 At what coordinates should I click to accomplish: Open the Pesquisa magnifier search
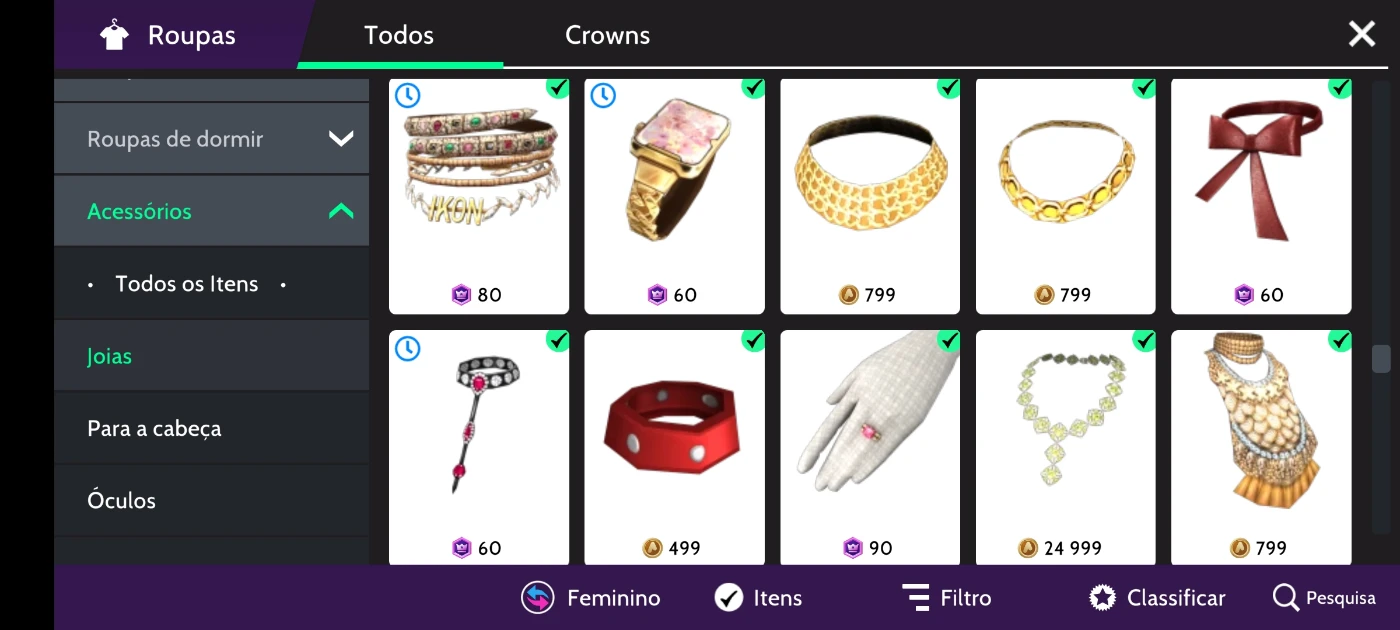click(1286, 598)
